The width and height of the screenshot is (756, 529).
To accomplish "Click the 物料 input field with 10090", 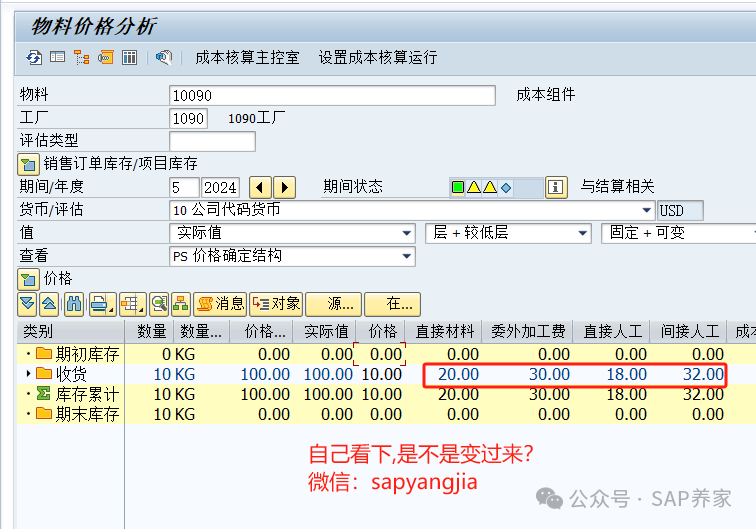I will click(x=332, y=95).
